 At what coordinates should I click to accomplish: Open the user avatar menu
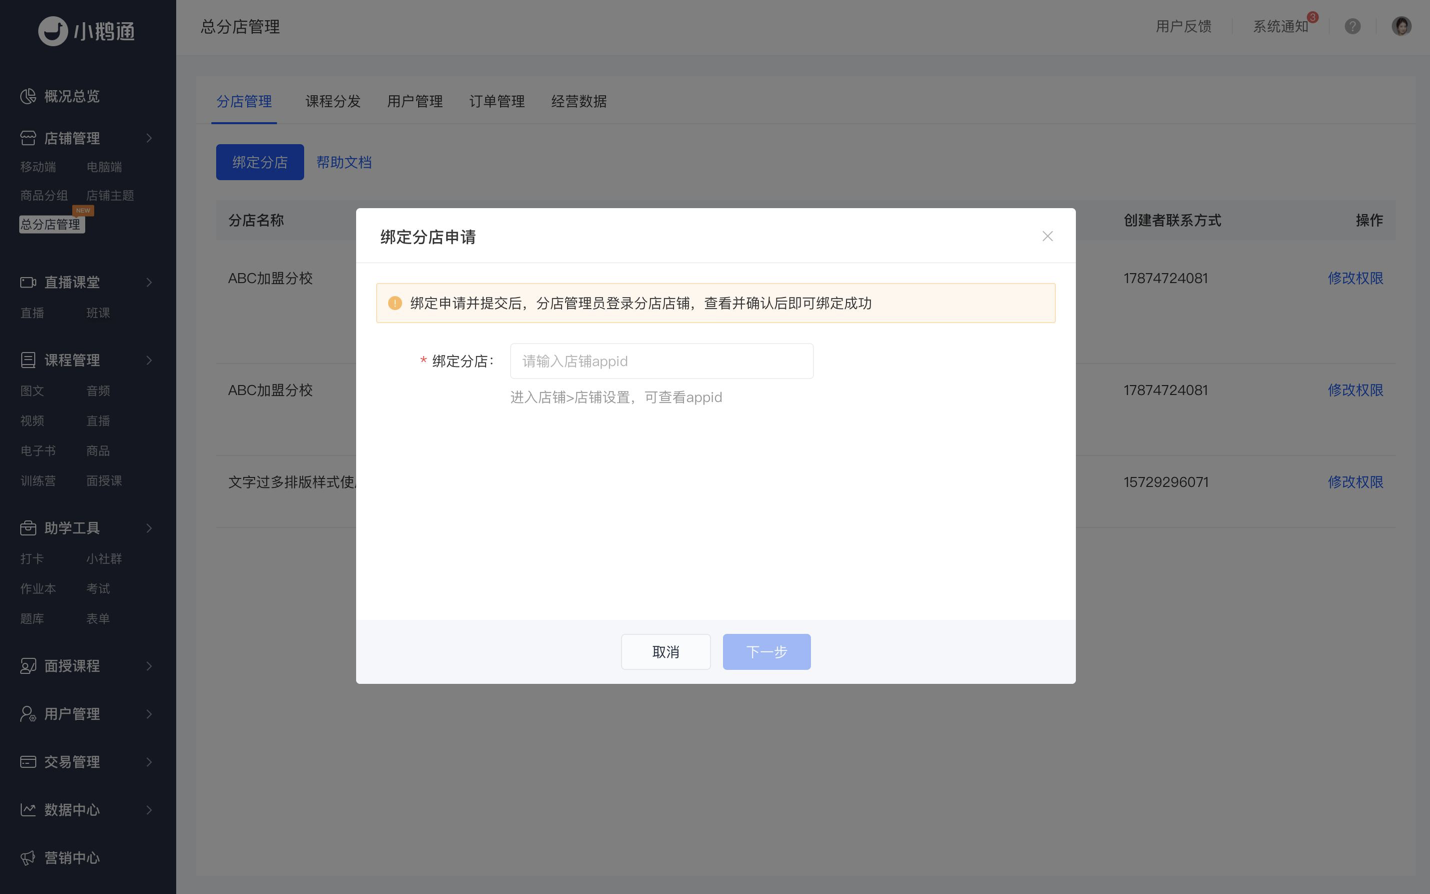(x=1401, y=26)
